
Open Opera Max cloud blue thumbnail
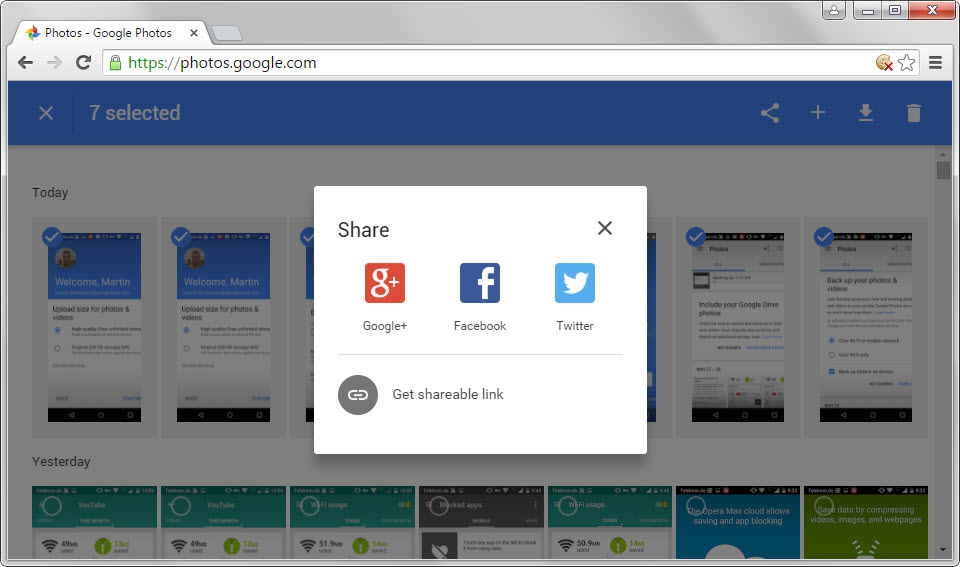pos(738,522)
